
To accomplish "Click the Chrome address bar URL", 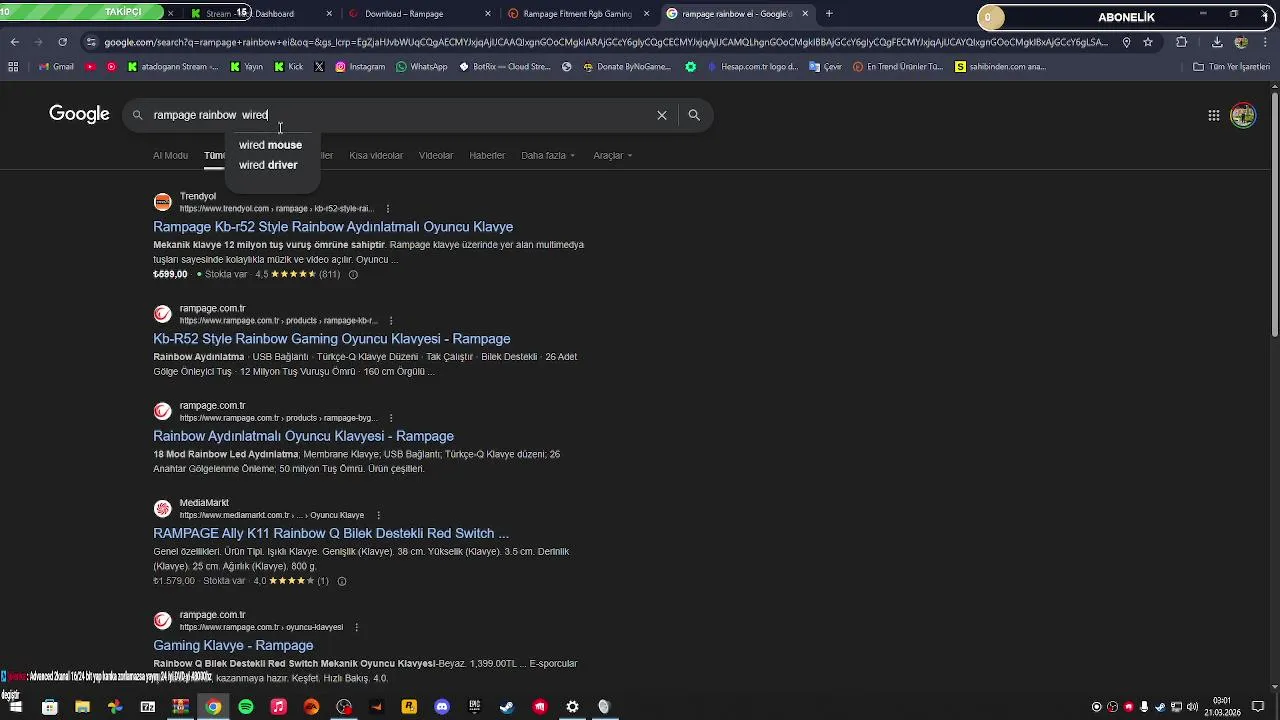I will pos(605,42).
